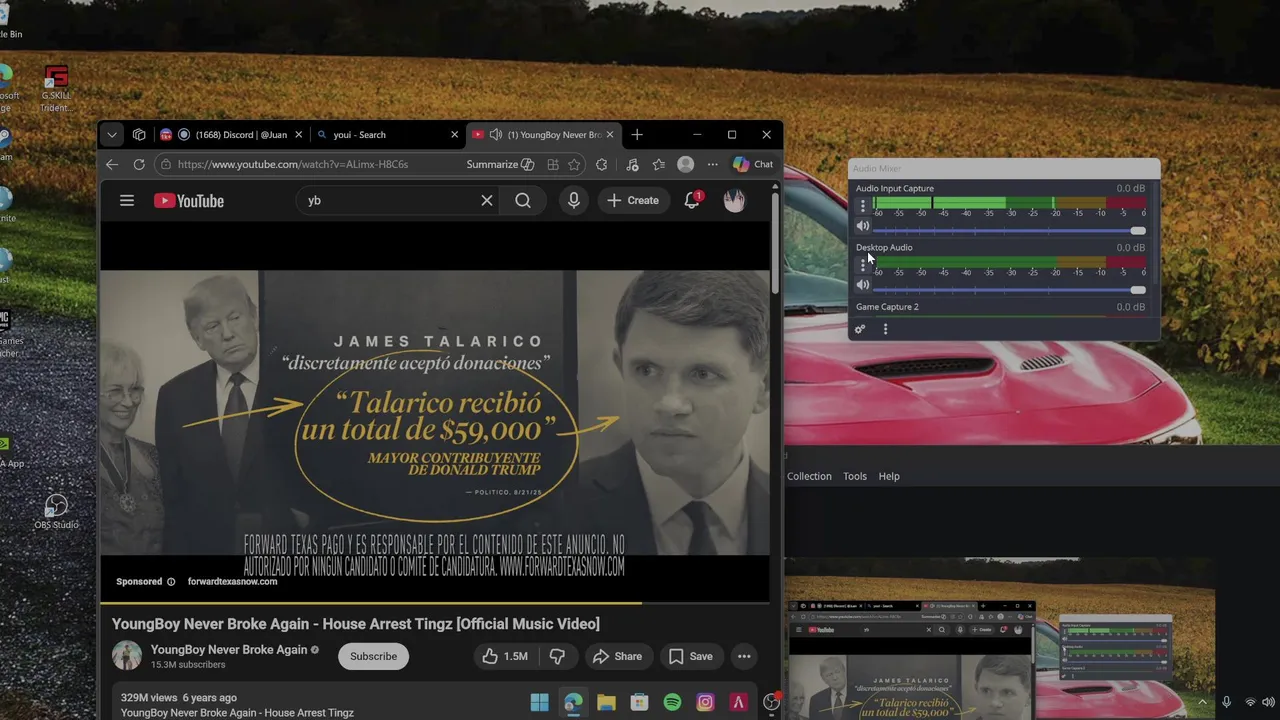Image resolution: width=1280 pixels, height=720 pixels.
Task: Share the YouTube video
Action: 617,656
